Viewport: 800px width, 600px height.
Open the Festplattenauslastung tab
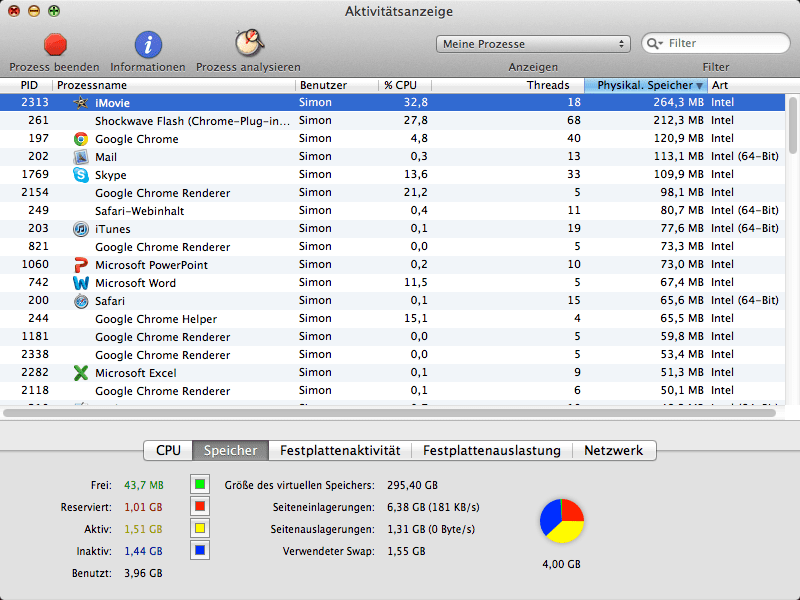click(x=492, y=451)
